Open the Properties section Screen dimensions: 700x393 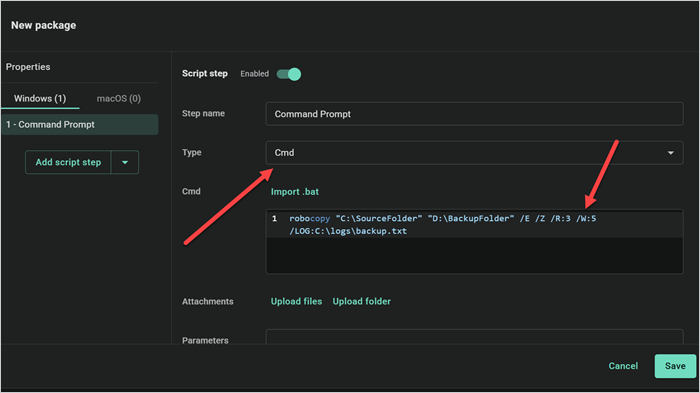(28, 67)
